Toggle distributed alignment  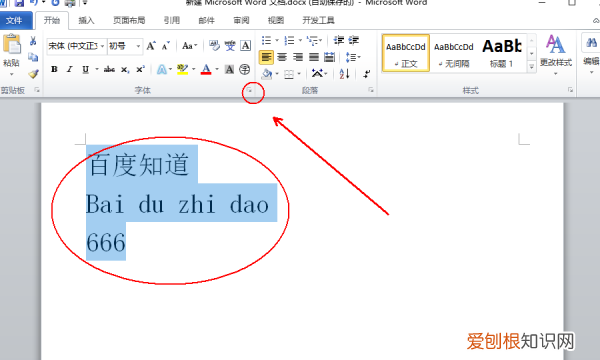point(329,57)
